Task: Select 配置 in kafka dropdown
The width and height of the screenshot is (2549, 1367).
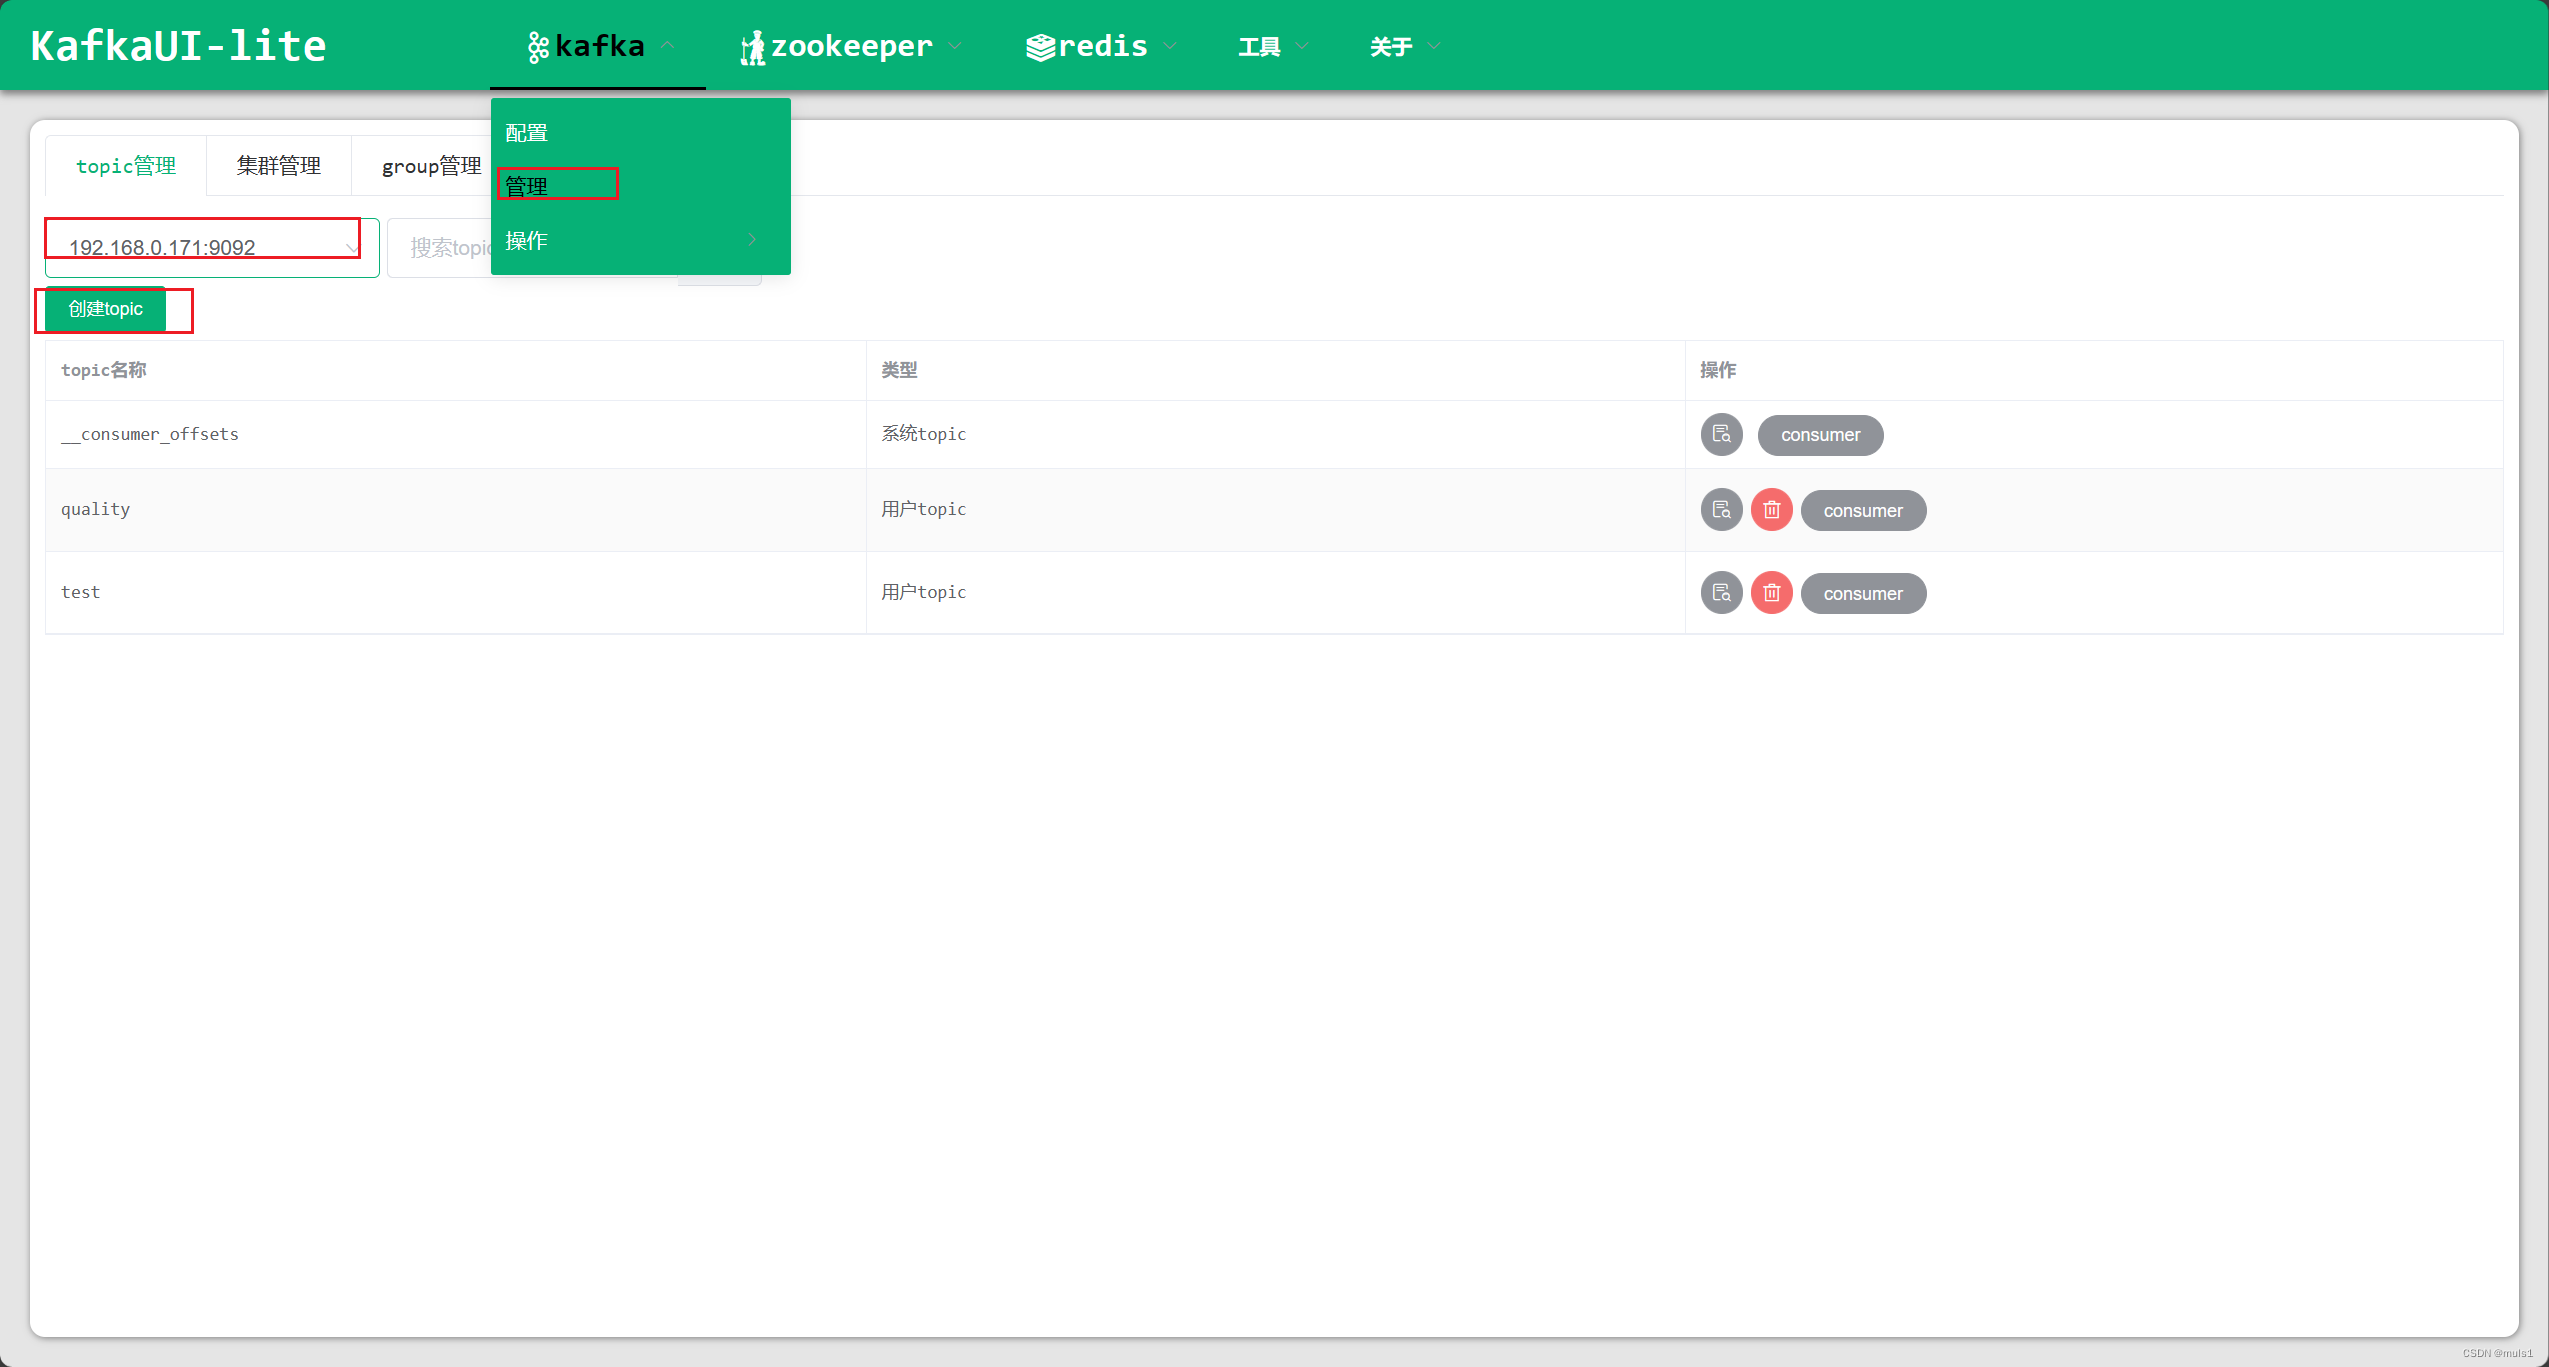Action: coord(641,132)
